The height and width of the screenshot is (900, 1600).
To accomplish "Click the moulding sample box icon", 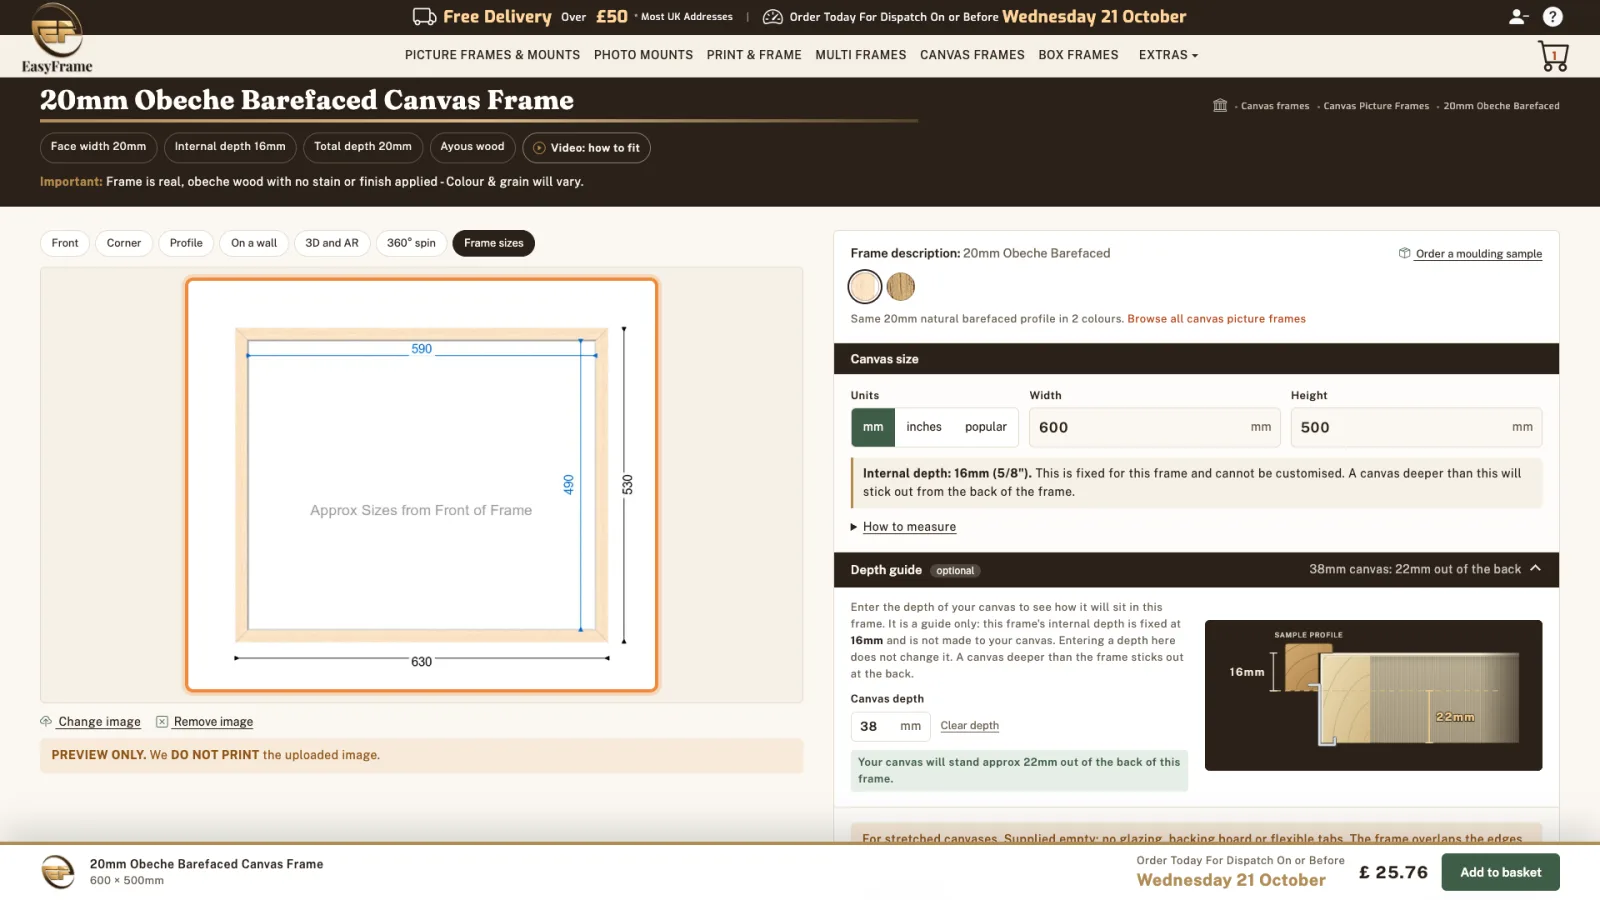I will (x=1404, y=253).
